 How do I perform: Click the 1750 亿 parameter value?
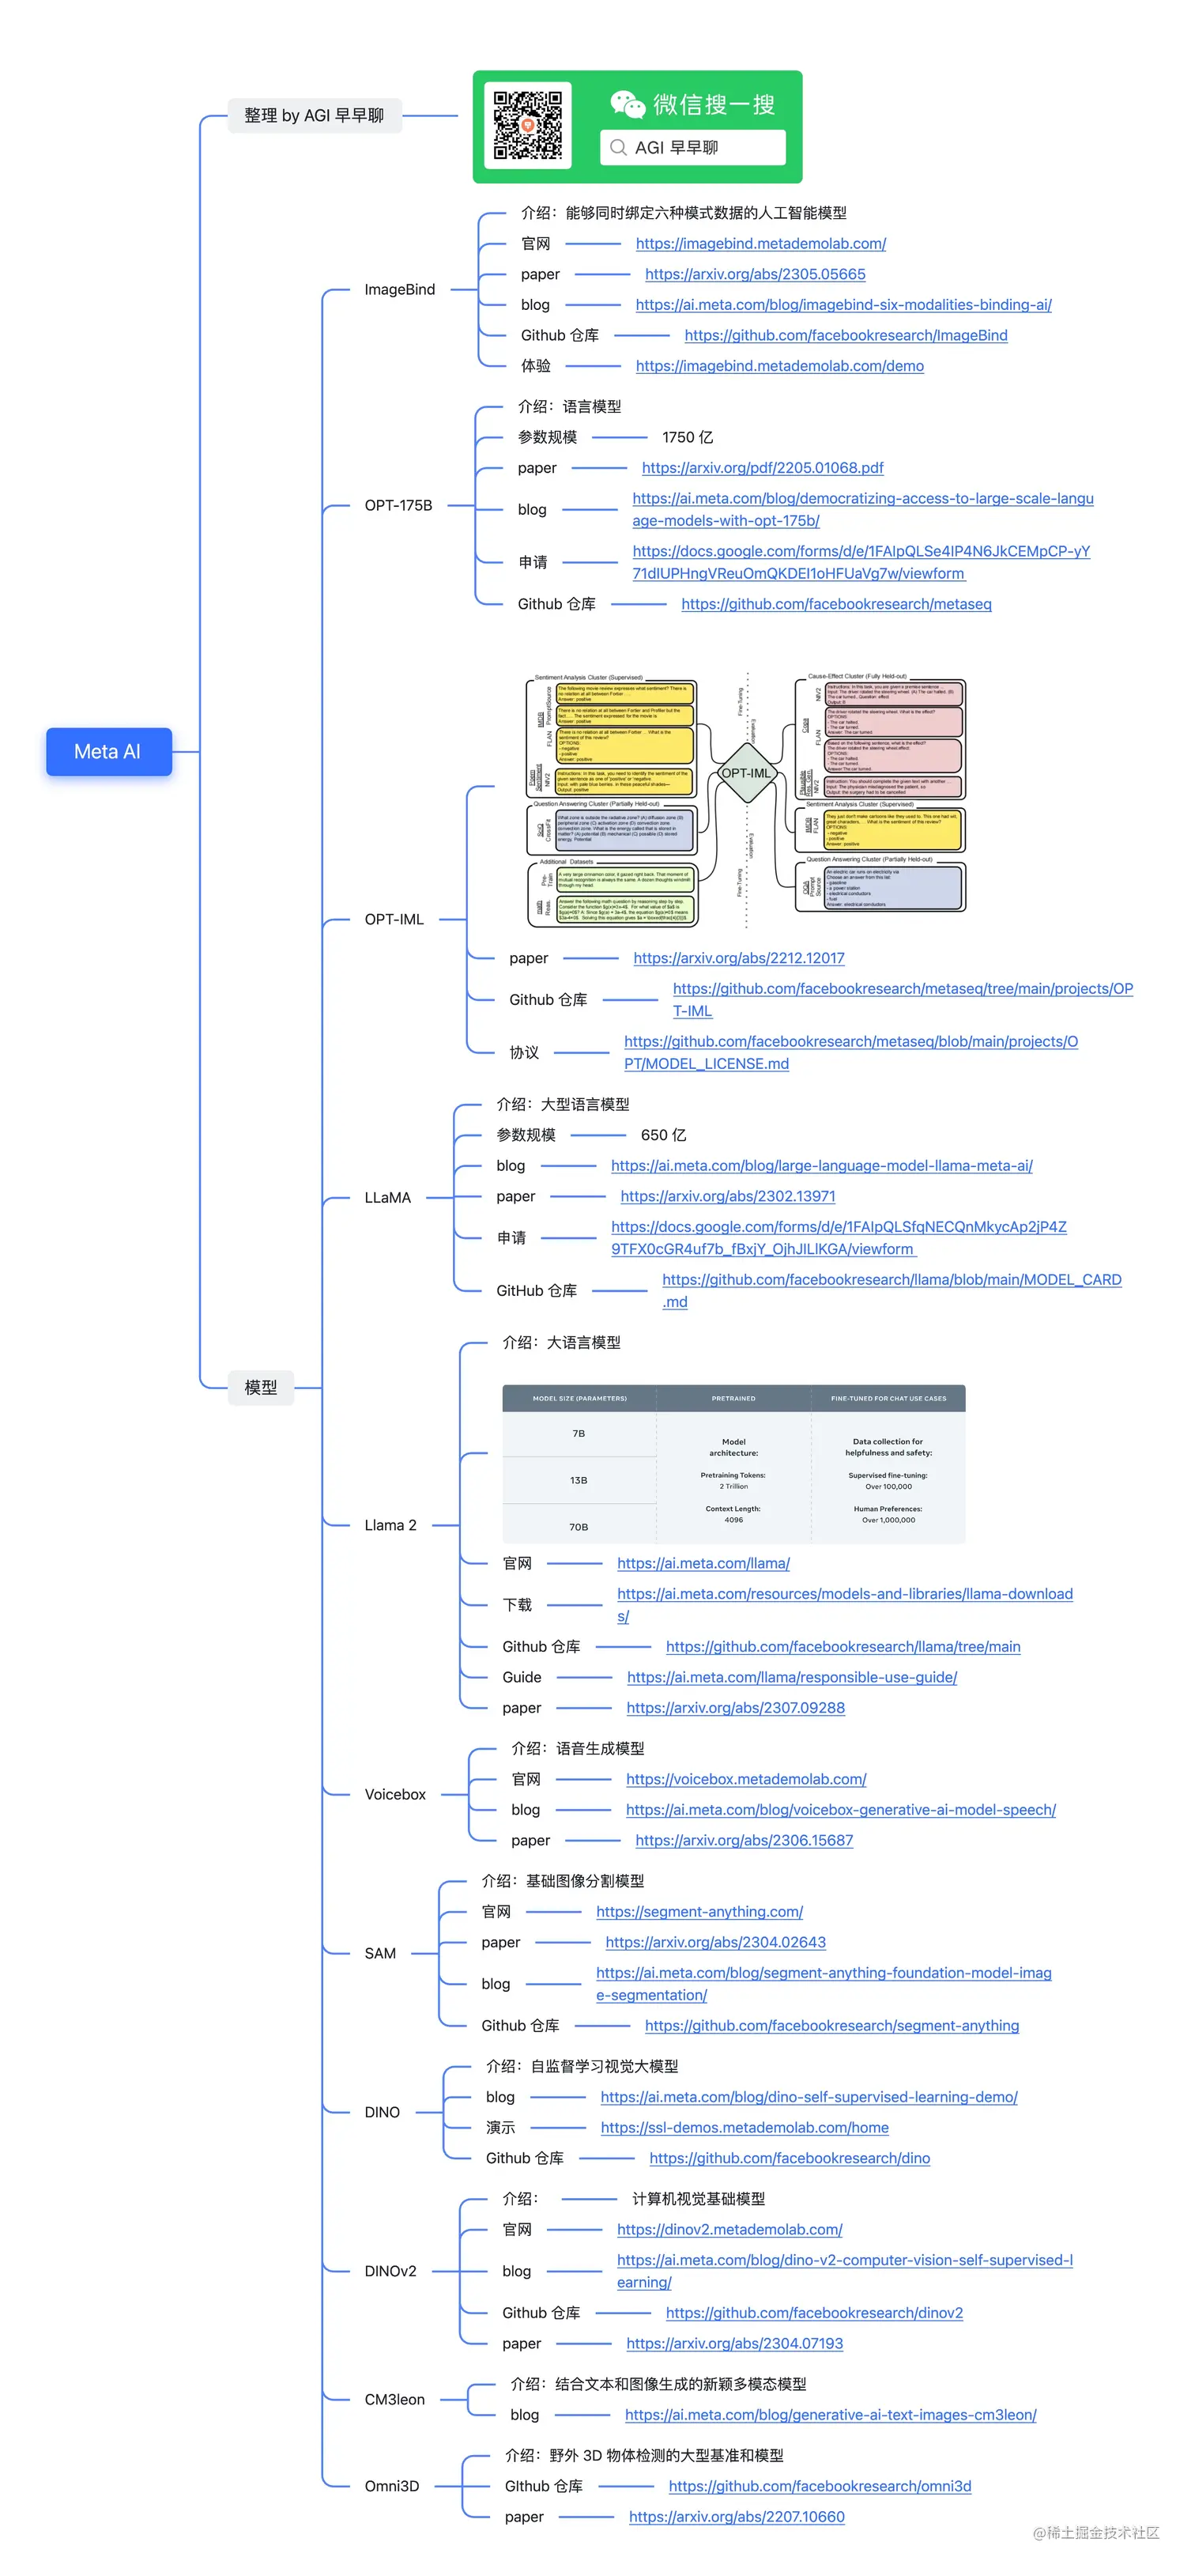[x=688, y=437]
